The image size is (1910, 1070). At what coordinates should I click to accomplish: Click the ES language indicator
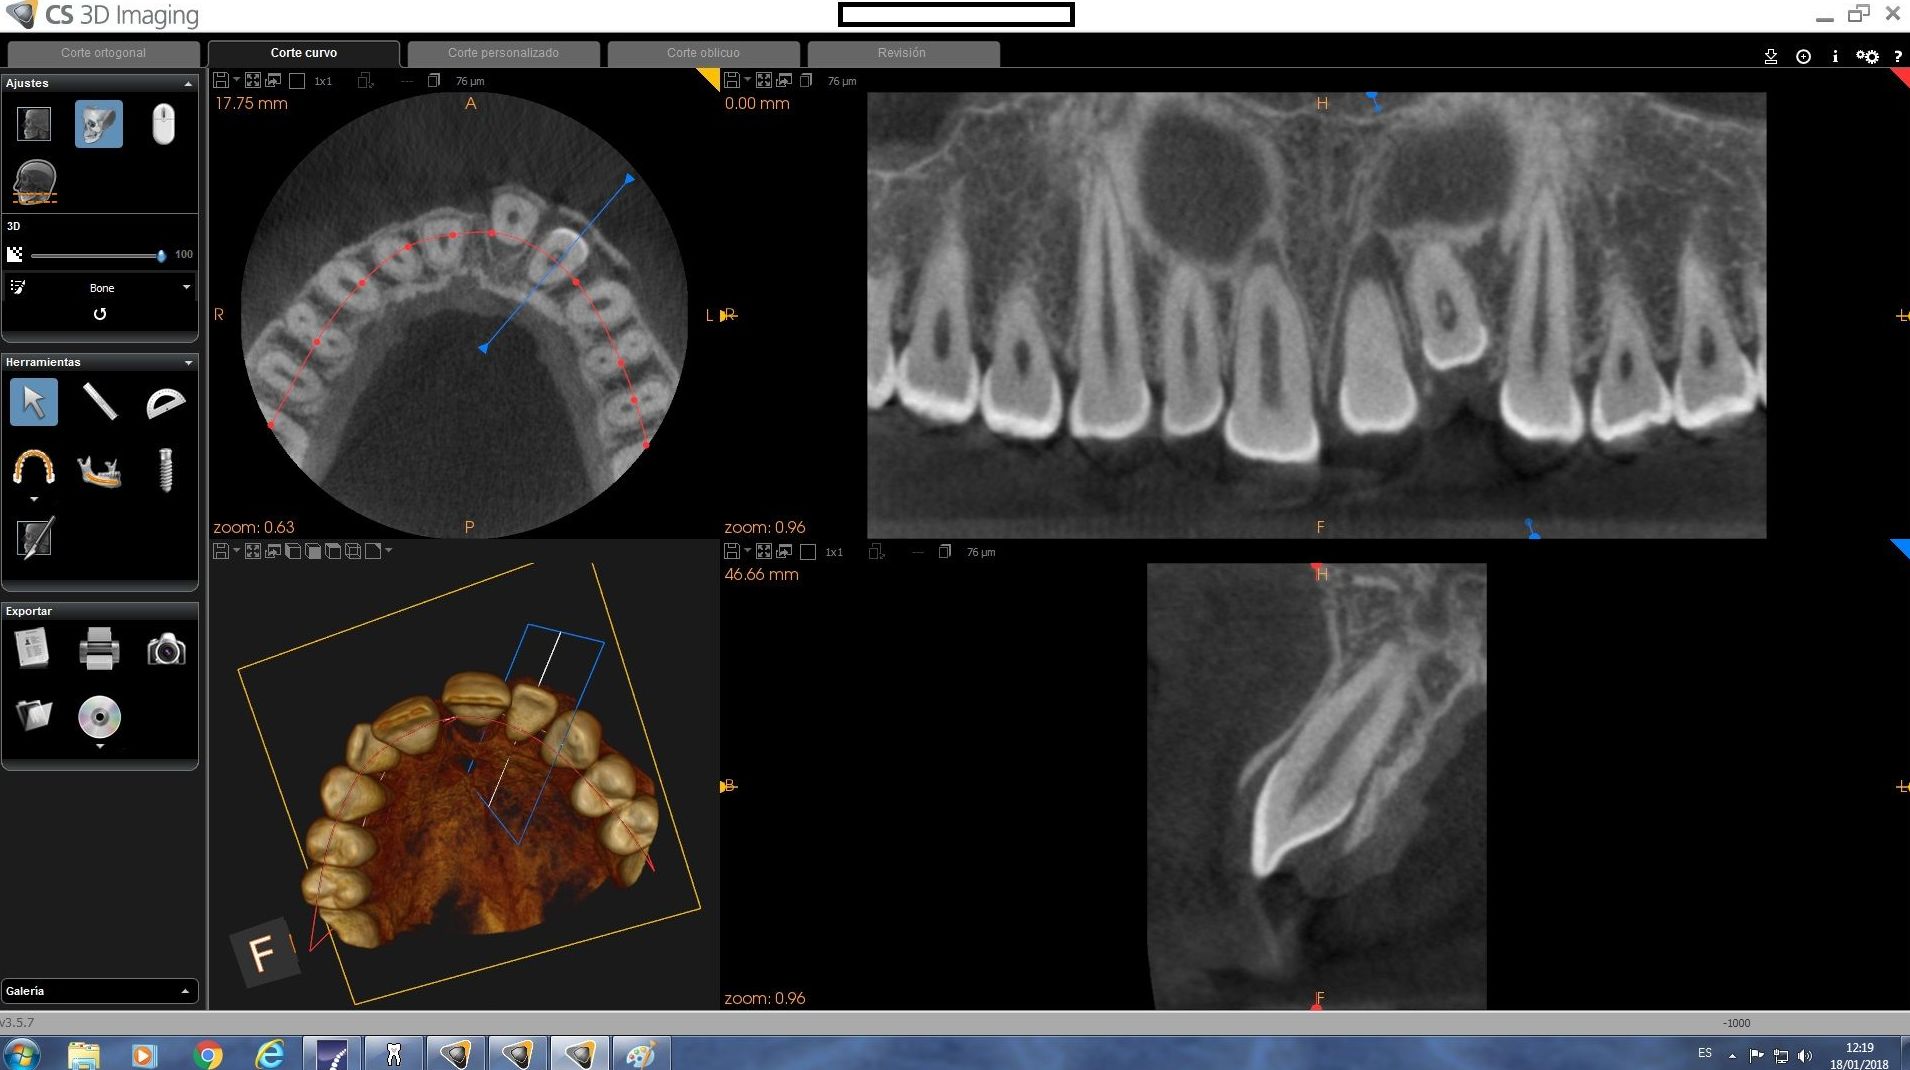point(1705,1054)
